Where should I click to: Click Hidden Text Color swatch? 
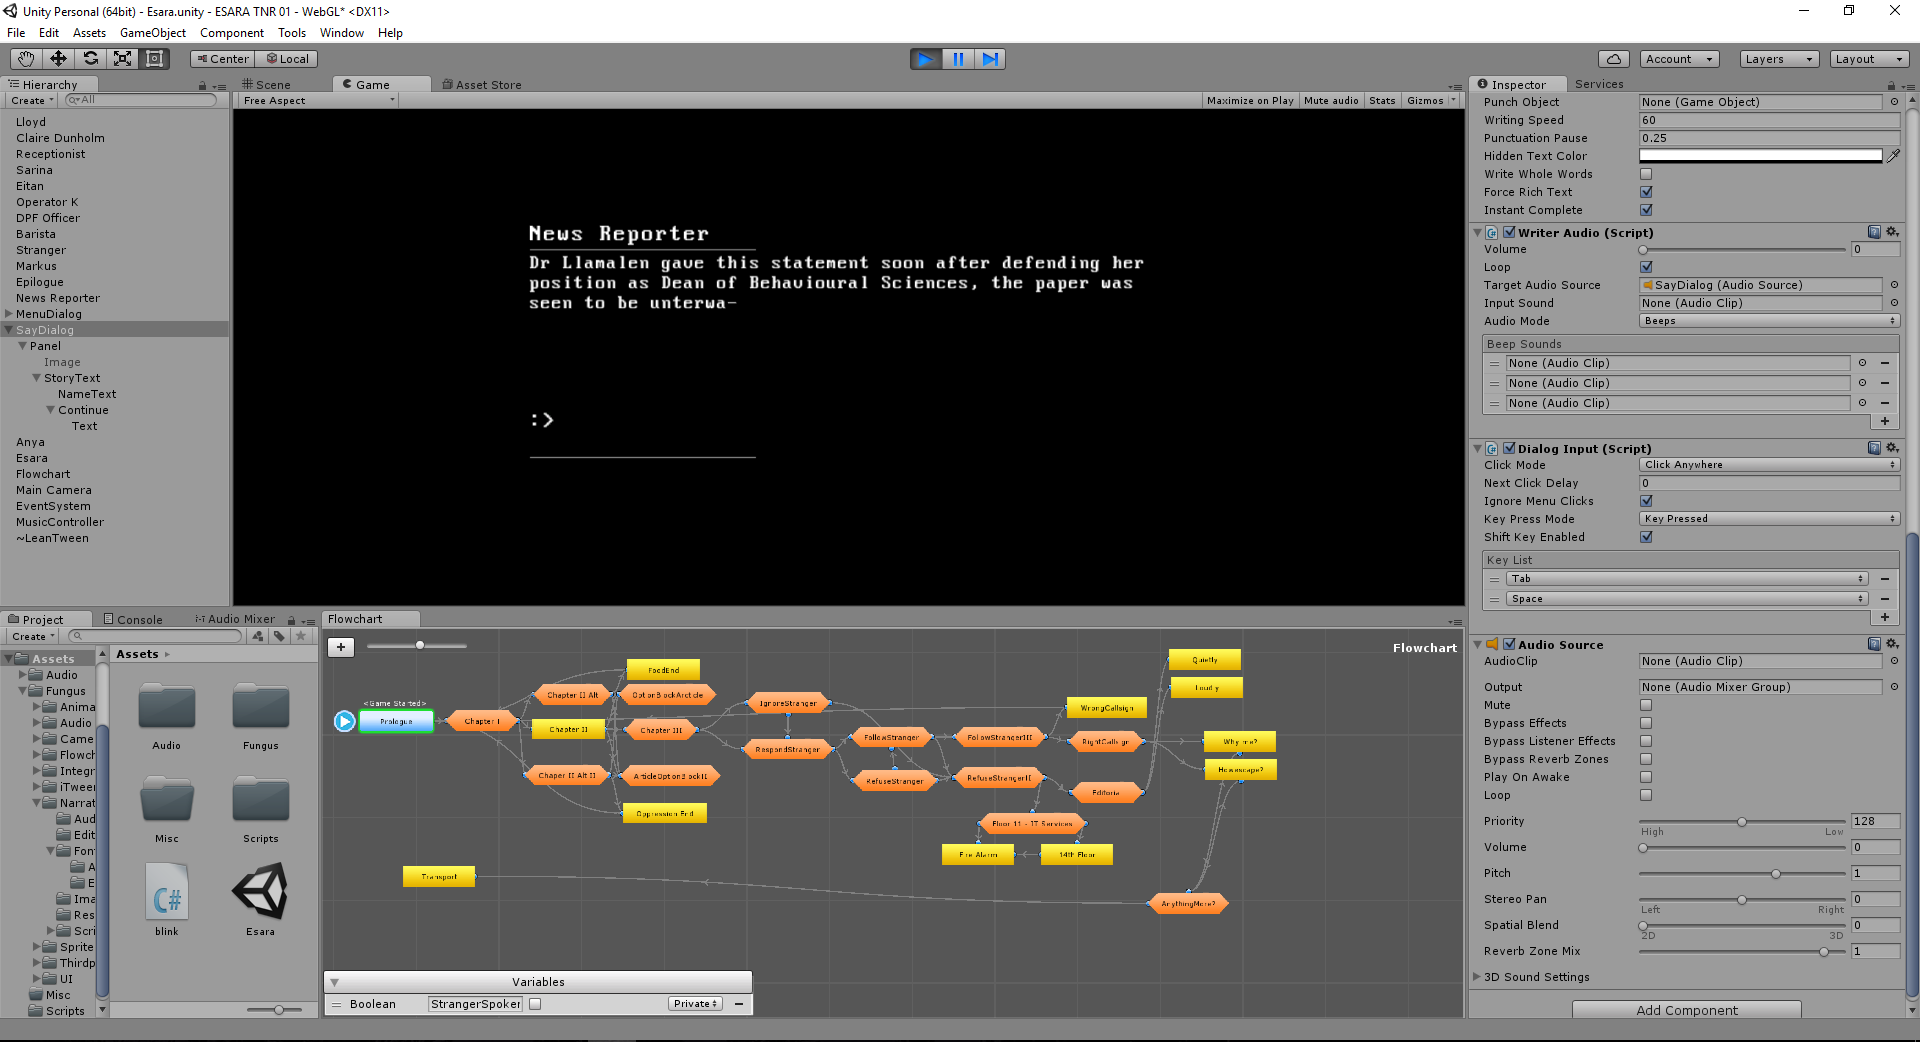coord(1760,156)
